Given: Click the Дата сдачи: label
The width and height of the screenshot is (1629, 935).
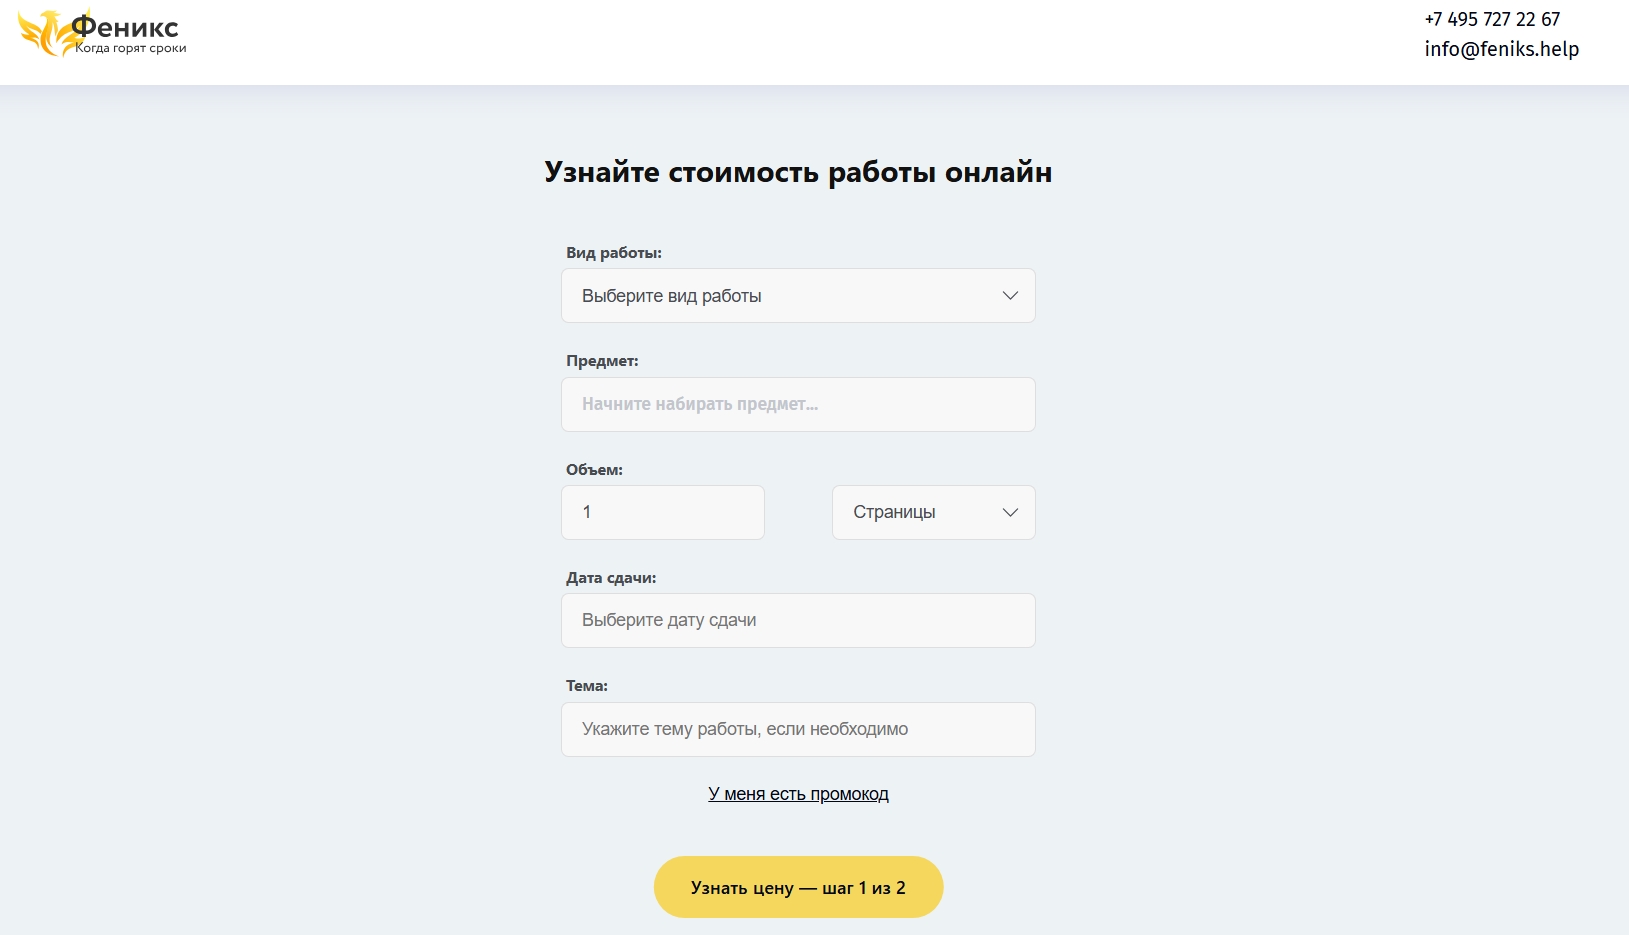Looking at the screenshot, I should (x=610, y=578).
